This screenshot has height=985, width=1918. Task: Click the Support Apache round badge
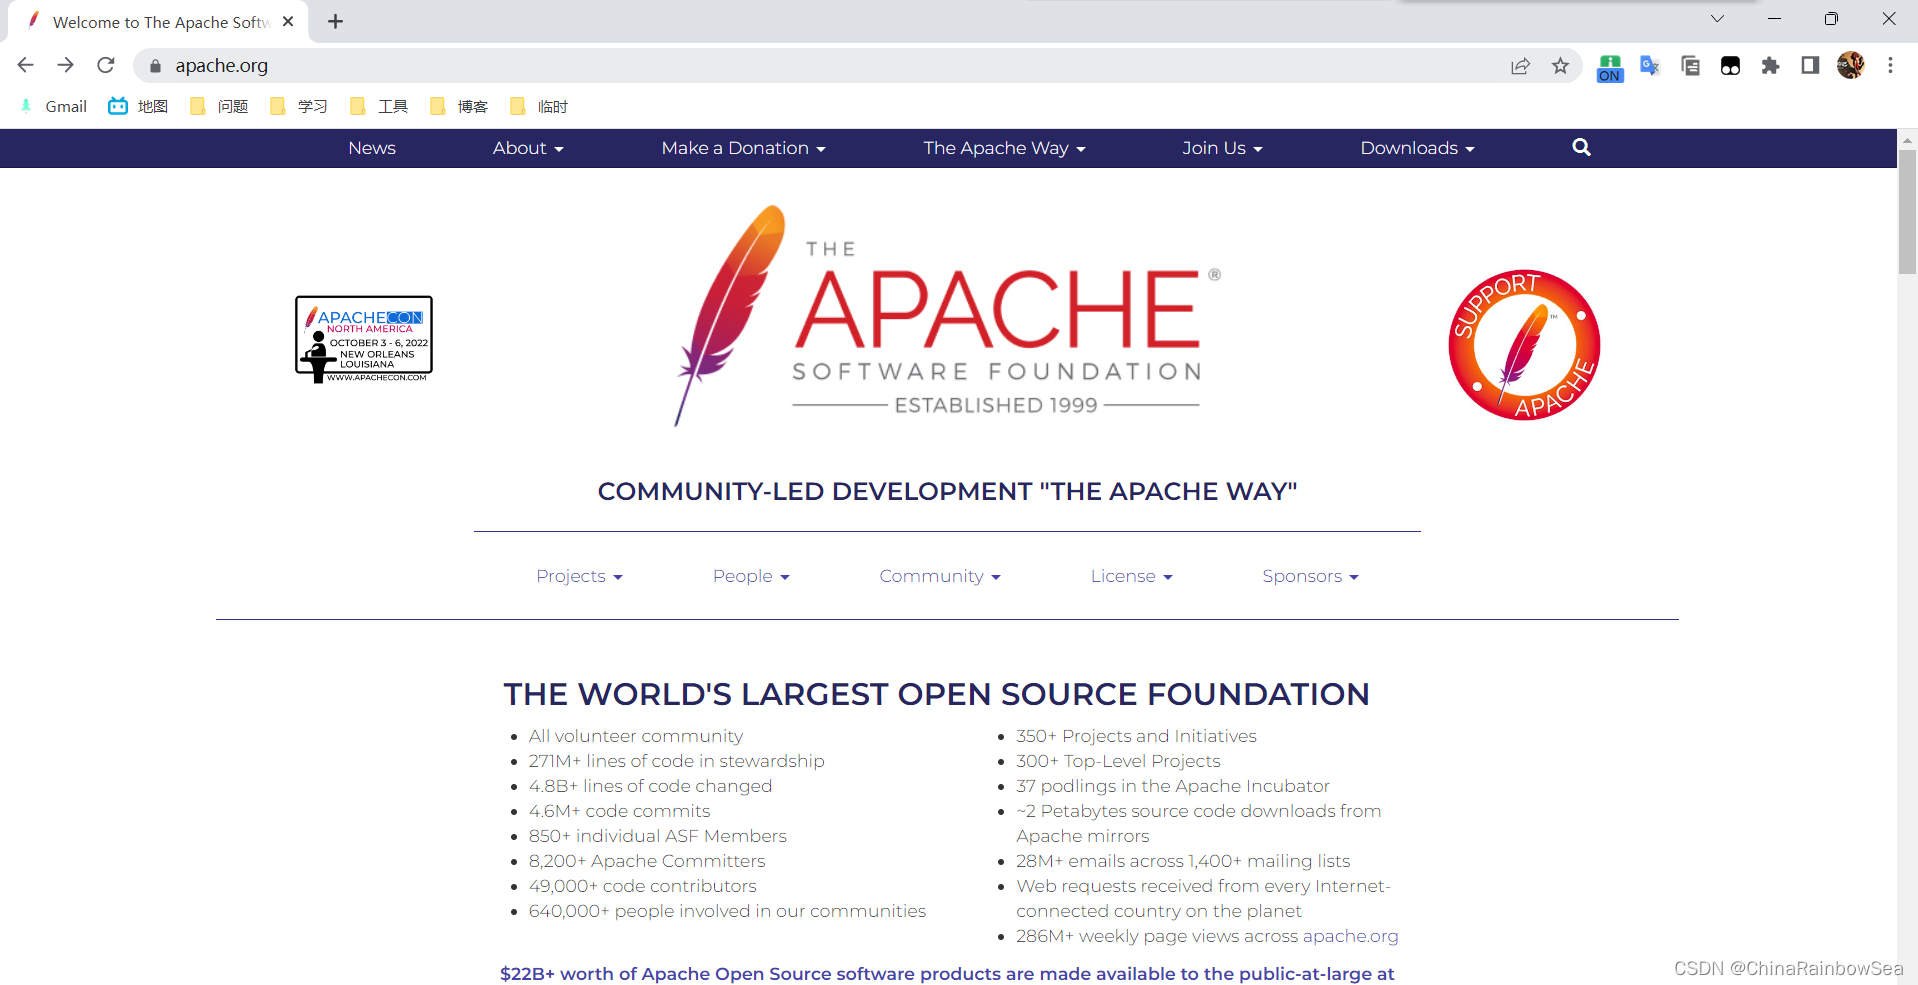[x=1524, y=345]
